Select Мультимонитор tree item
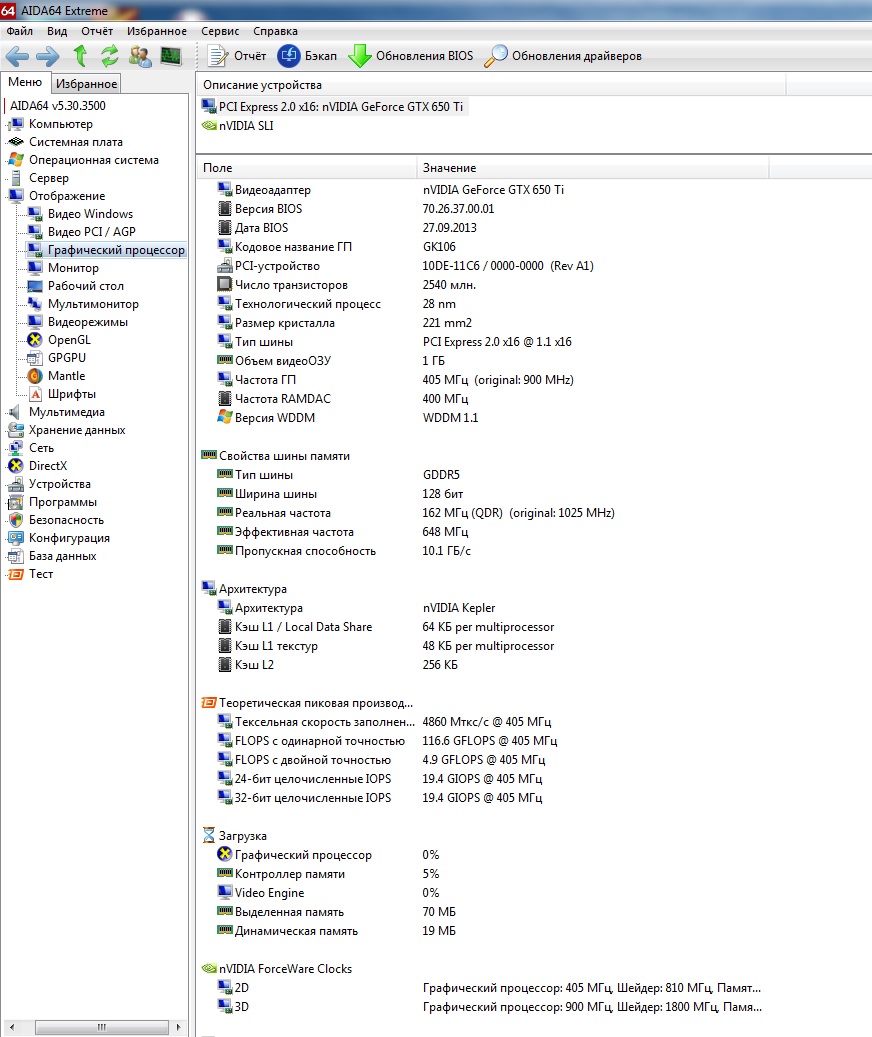This screenshot has height=1037, width=872. [93, 304]
